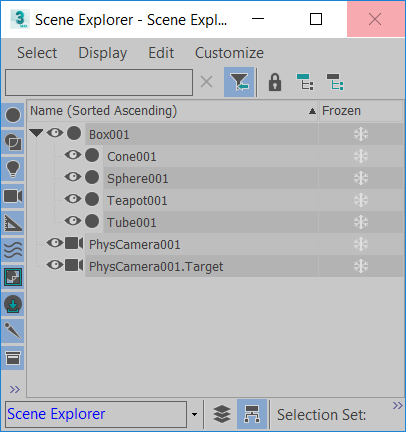
Task: Click the geometry icon beside Cone001
Action: coord(92,155)
